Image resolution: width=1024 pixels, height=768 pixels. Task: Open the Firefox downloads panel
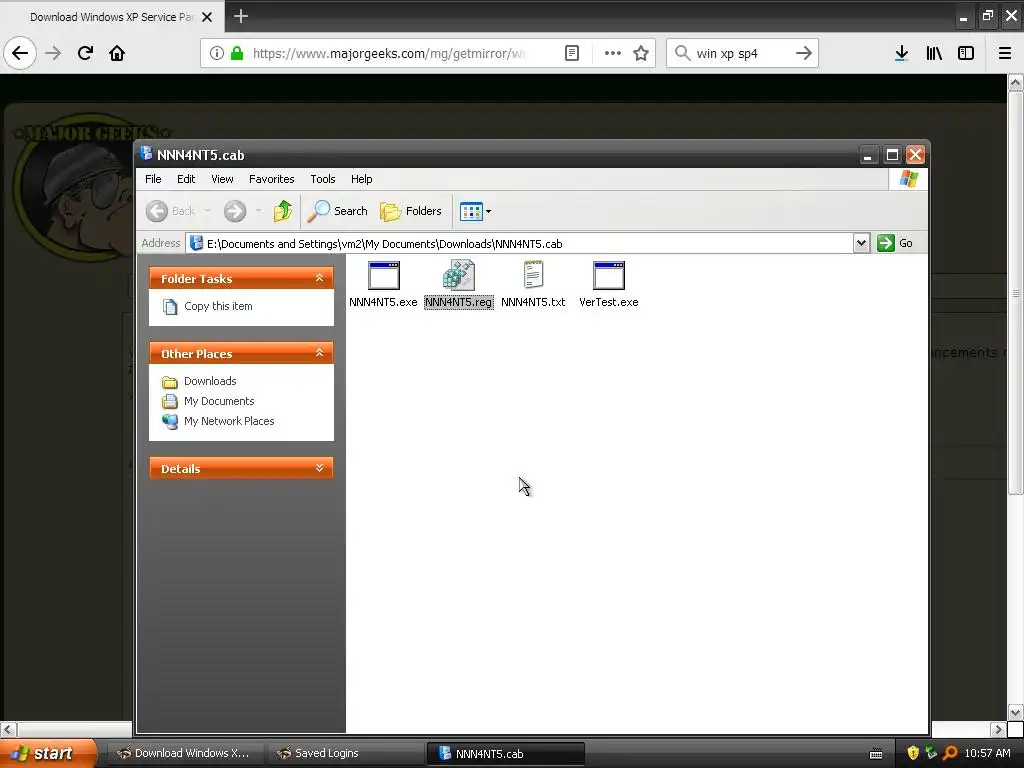coord(902,53)
